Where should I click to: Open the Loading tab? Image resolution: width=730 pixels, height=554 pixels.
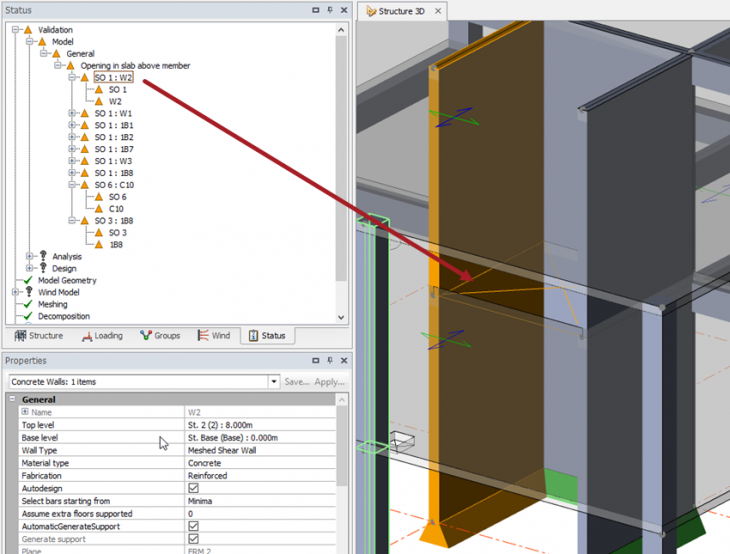[102, 336]
